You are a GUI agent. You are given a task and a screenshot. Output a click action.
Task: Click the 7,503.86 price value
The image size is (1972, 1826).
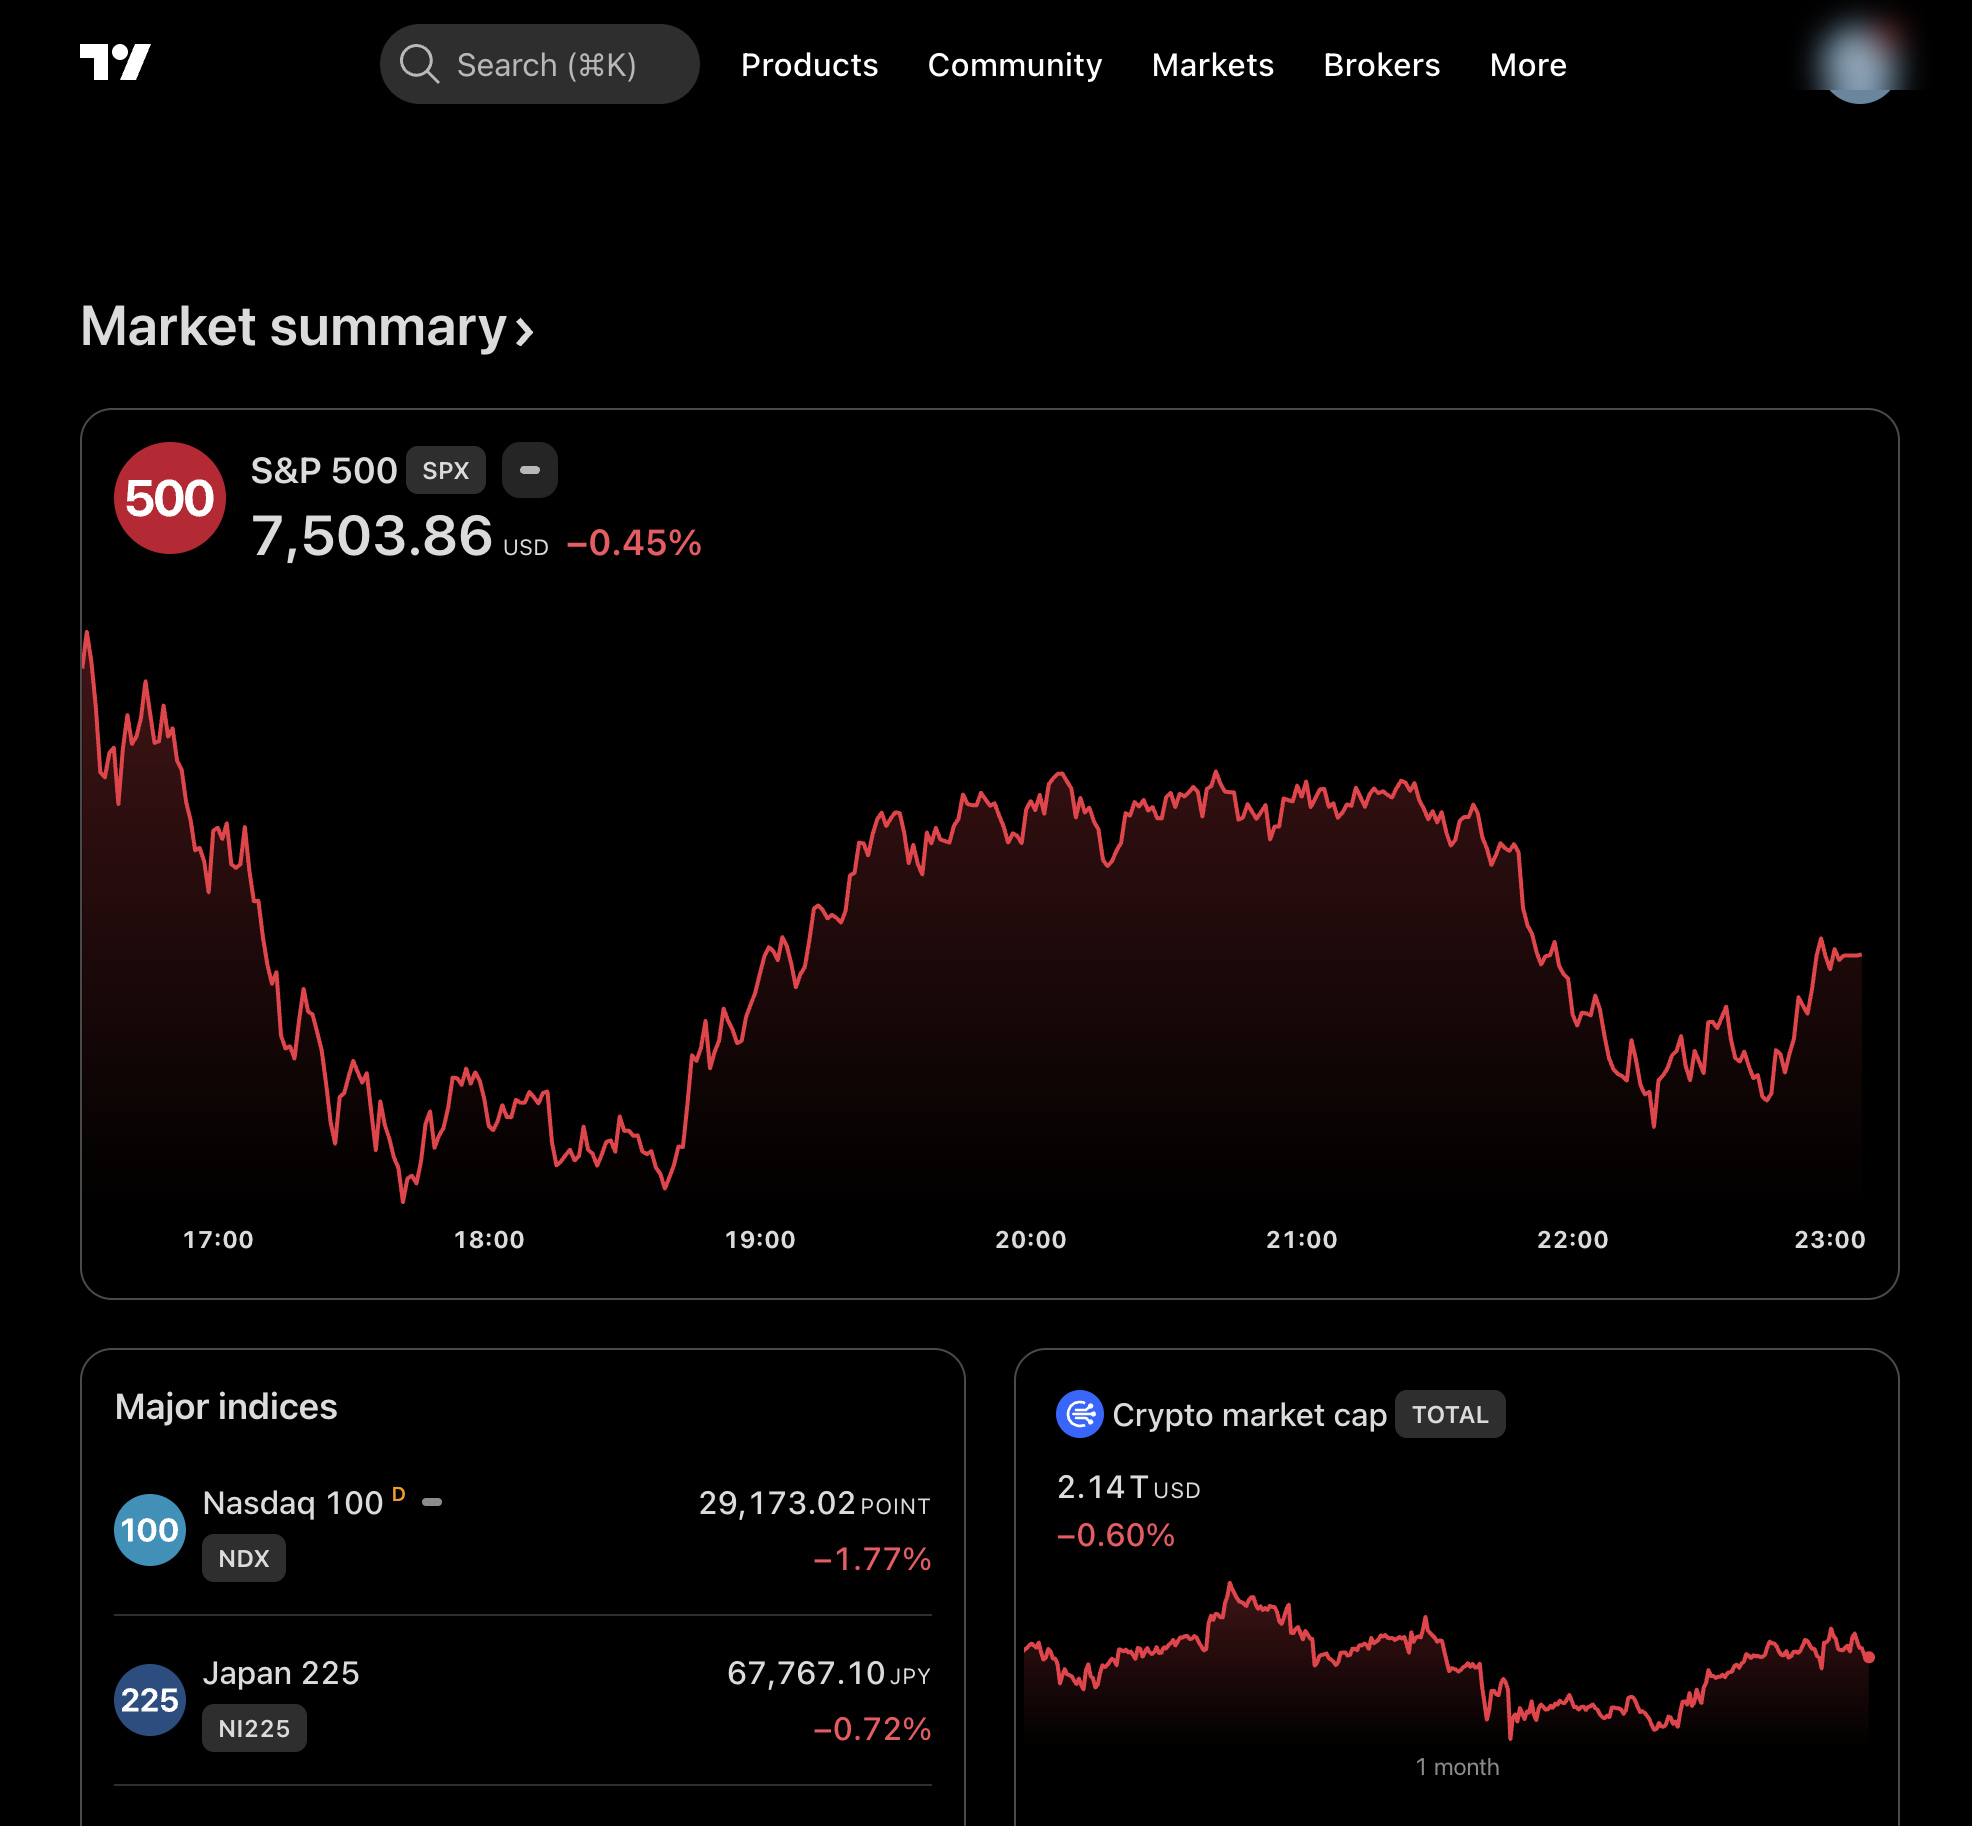click(372, 536)
